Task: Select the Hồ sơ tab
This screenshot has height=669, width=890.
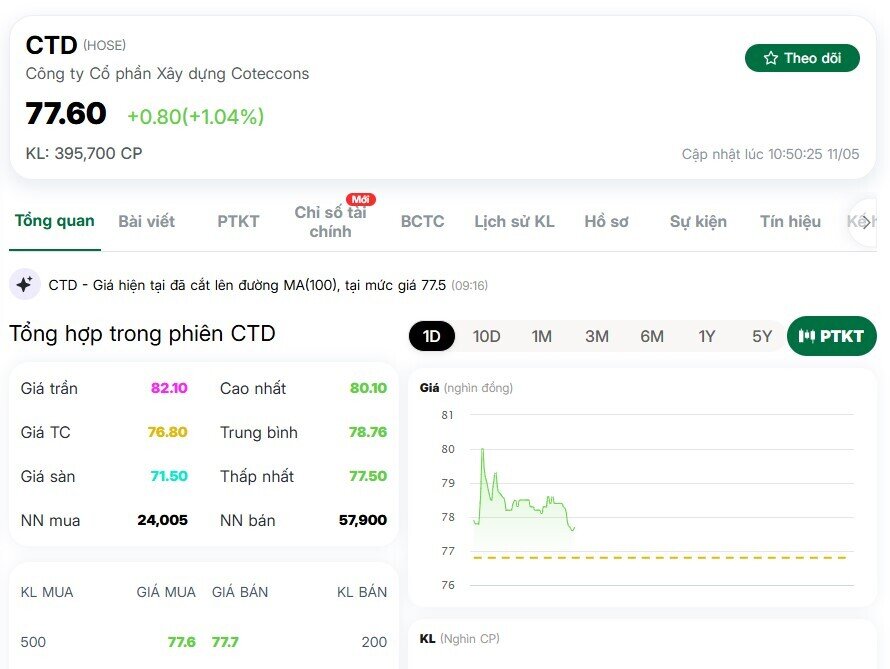Action: pos(606,221)
